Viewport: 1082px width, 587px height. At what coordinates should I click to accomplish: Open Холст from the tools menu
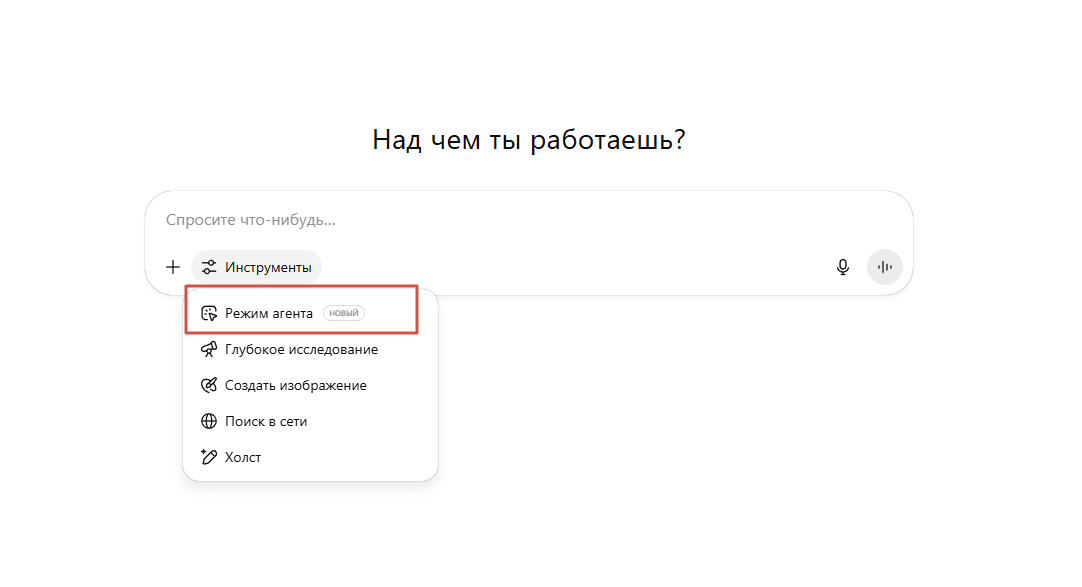pyautogui.click(x=242, y=457)
